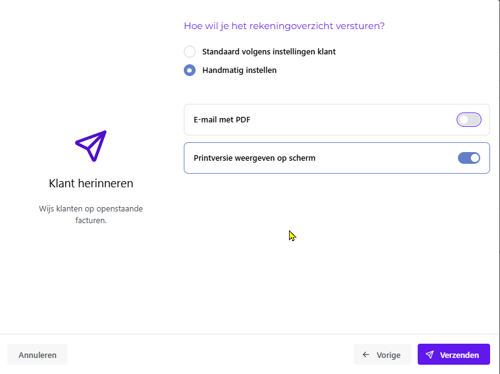Go back with the Vorige button
The width and height of the screenshot is (500, 374).
(x=382, y=355)
